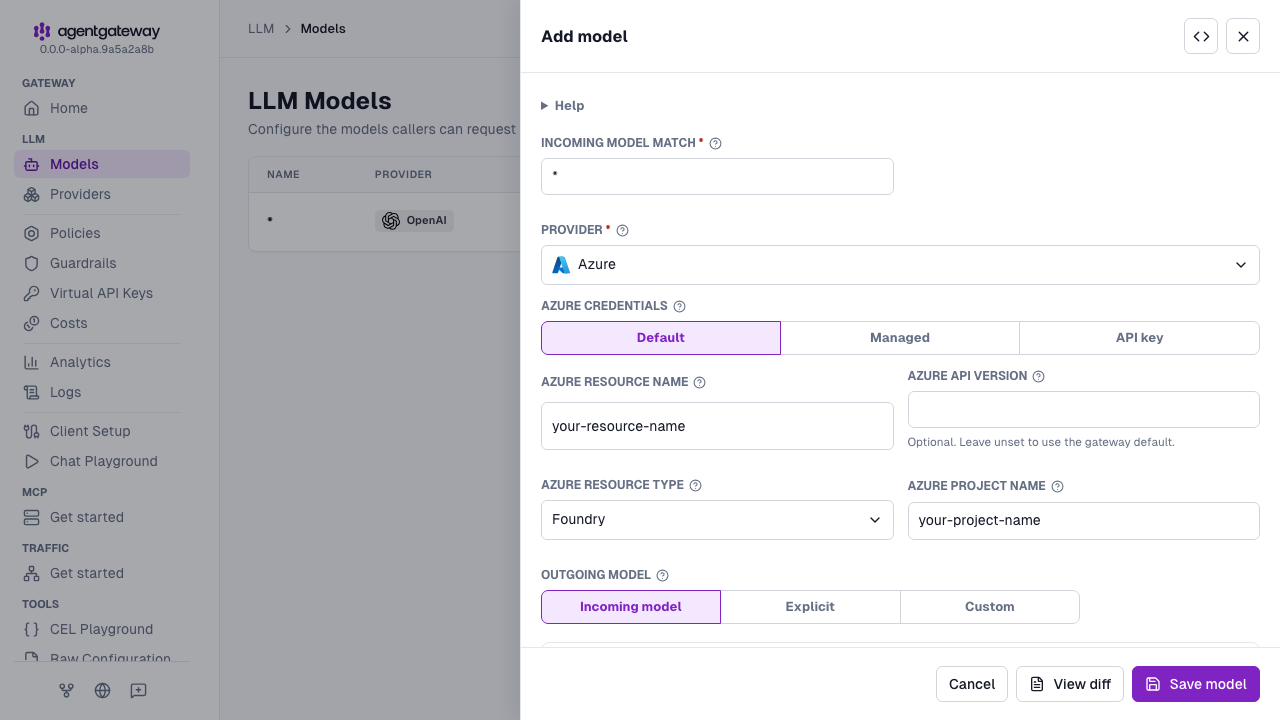
Task: Click the Client Setup icon
Action: tap(32, 431)
